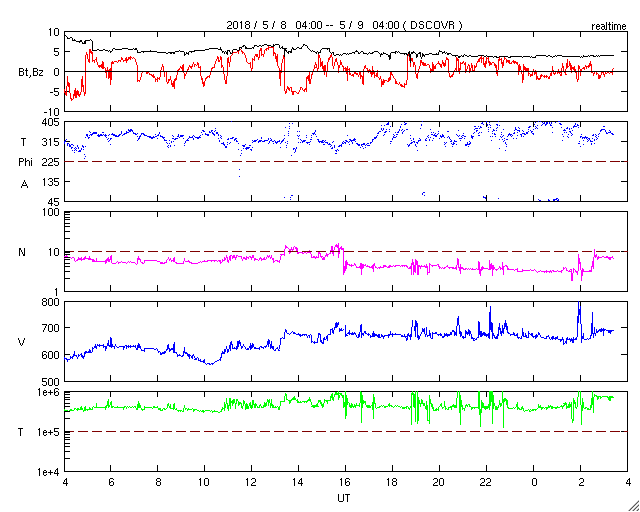The width and height of the screenshot is (640, 512).
Task: Click the "800" velocity tick value
Action: click(51, 302)
